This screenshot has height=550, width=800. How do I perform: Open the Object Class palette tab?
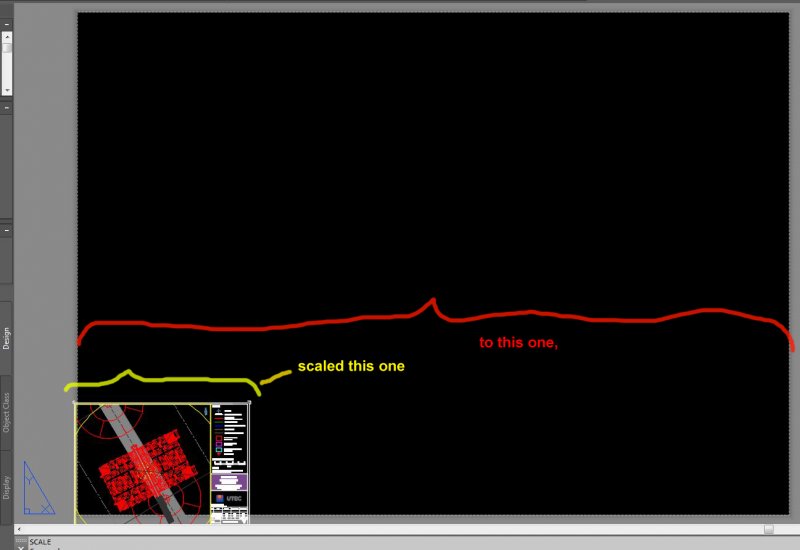6,412
